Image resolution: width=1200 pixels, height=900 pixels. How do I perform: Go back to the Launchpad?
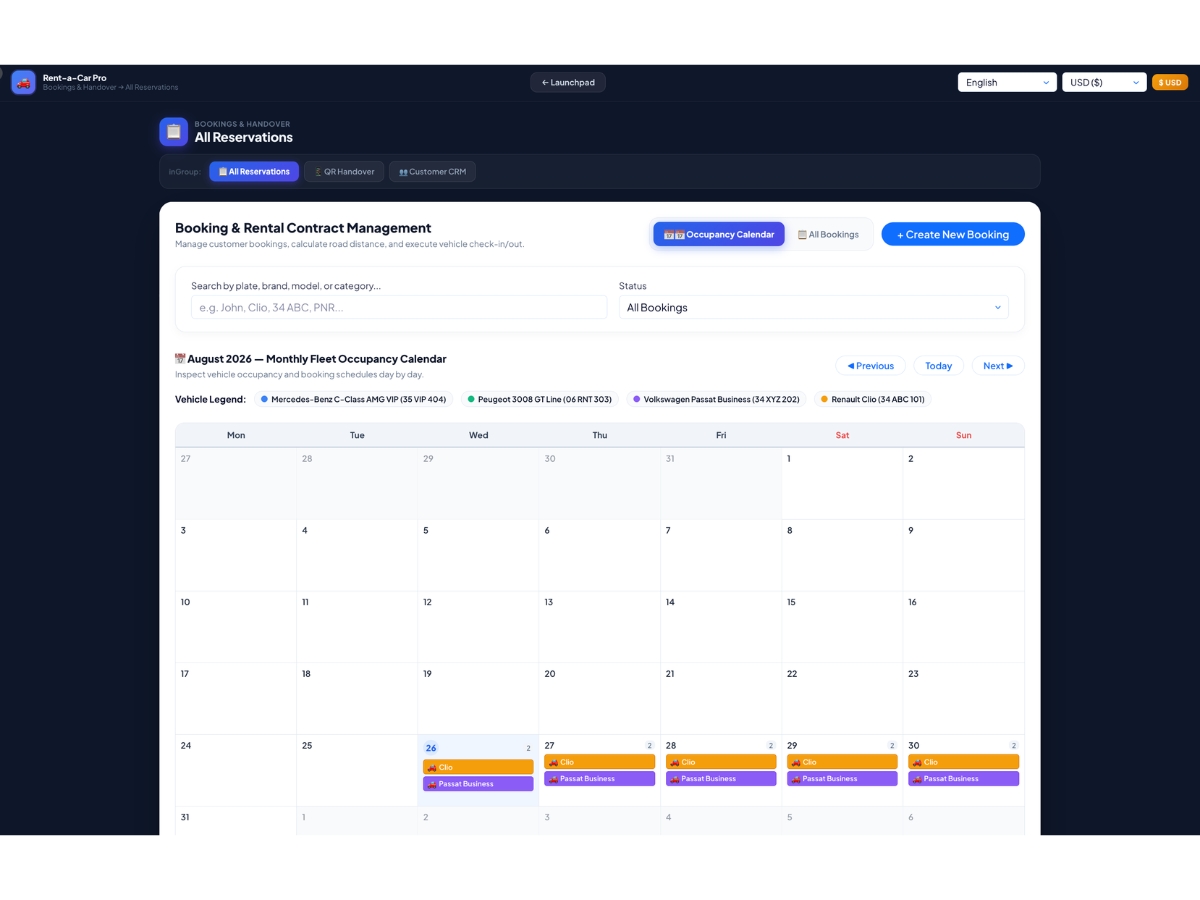pyautogui.click(x=568, y=82)
